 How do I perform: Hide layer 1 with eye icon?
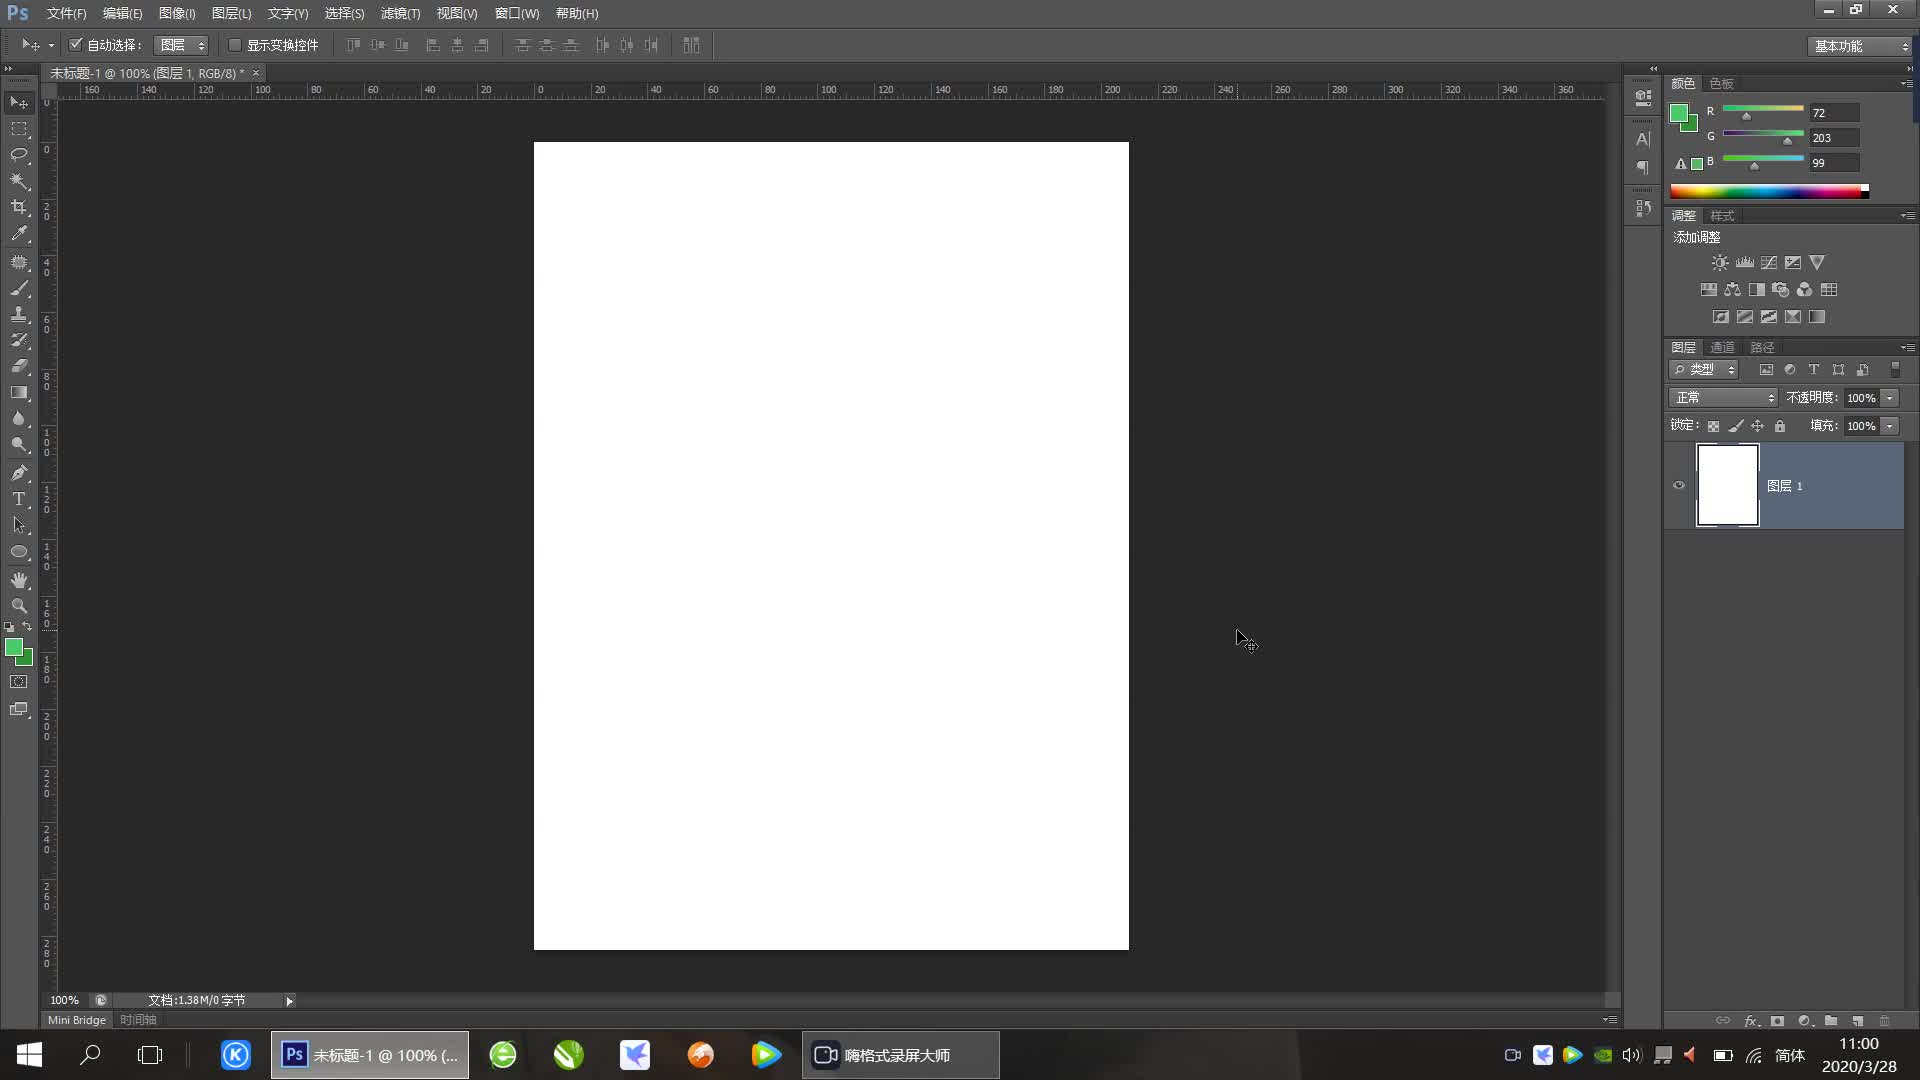tap(1679, 486)
